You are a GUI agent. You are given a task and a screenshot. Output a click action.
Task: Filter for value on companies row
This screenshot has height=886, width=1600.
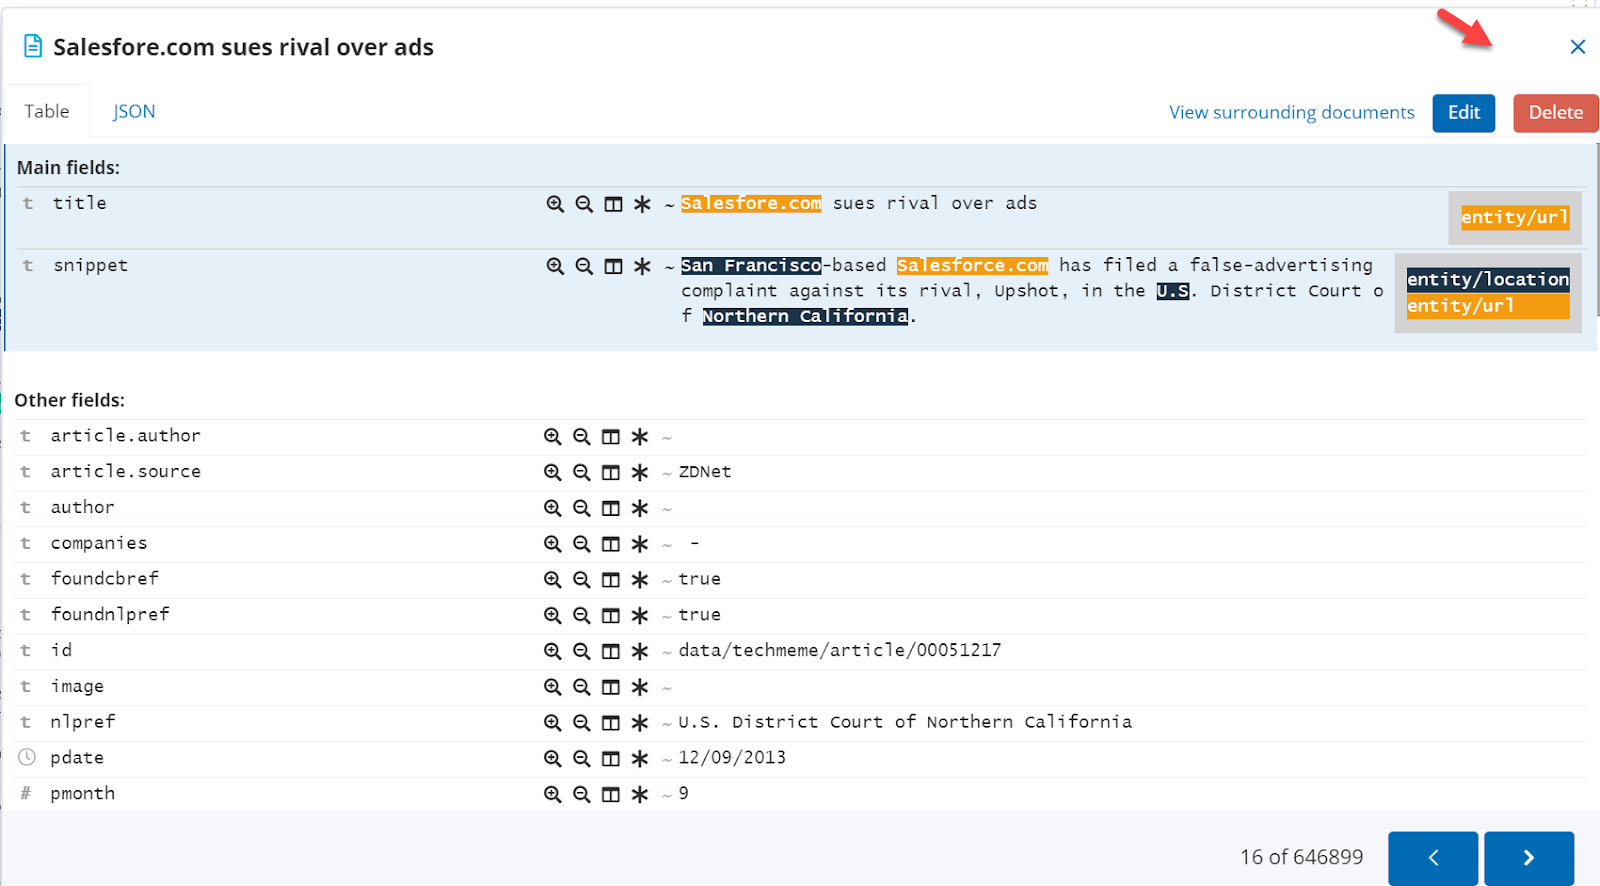tap(552, 544)
